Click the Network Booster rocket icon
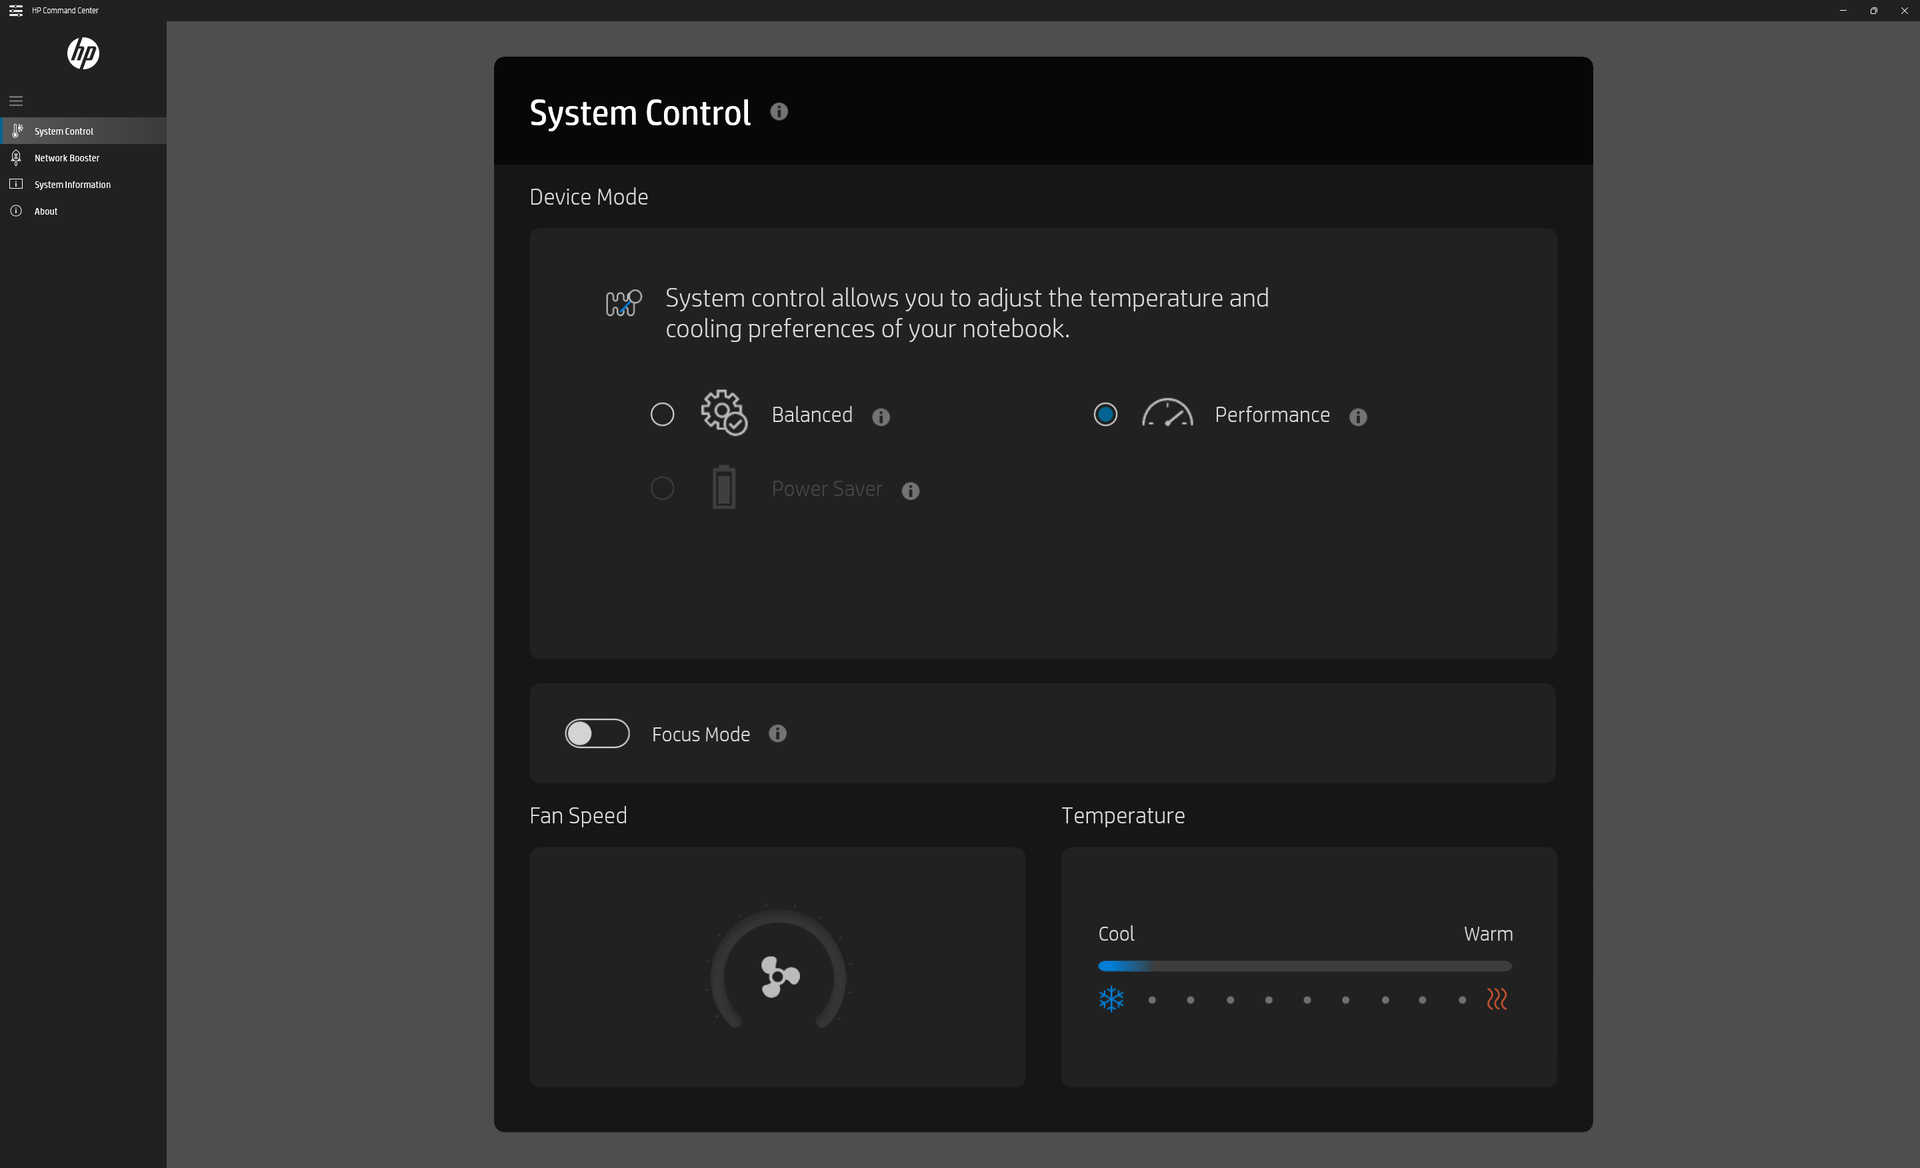This screenshot has width=1920, height=1168. tap(16, 158)
